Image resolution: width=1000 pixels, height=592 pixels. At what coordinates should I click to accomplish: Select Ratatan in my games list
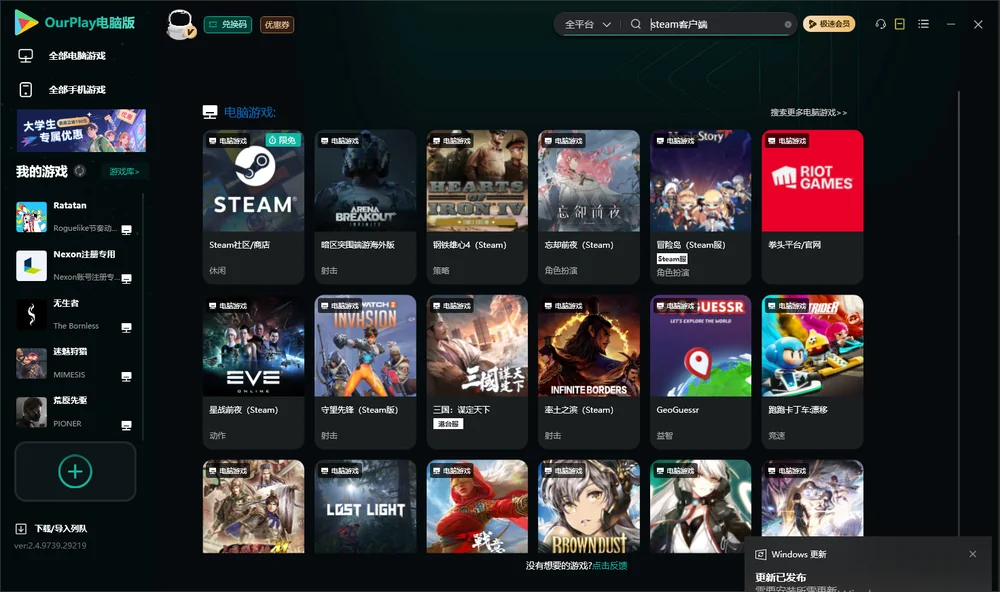coord(75,217)
